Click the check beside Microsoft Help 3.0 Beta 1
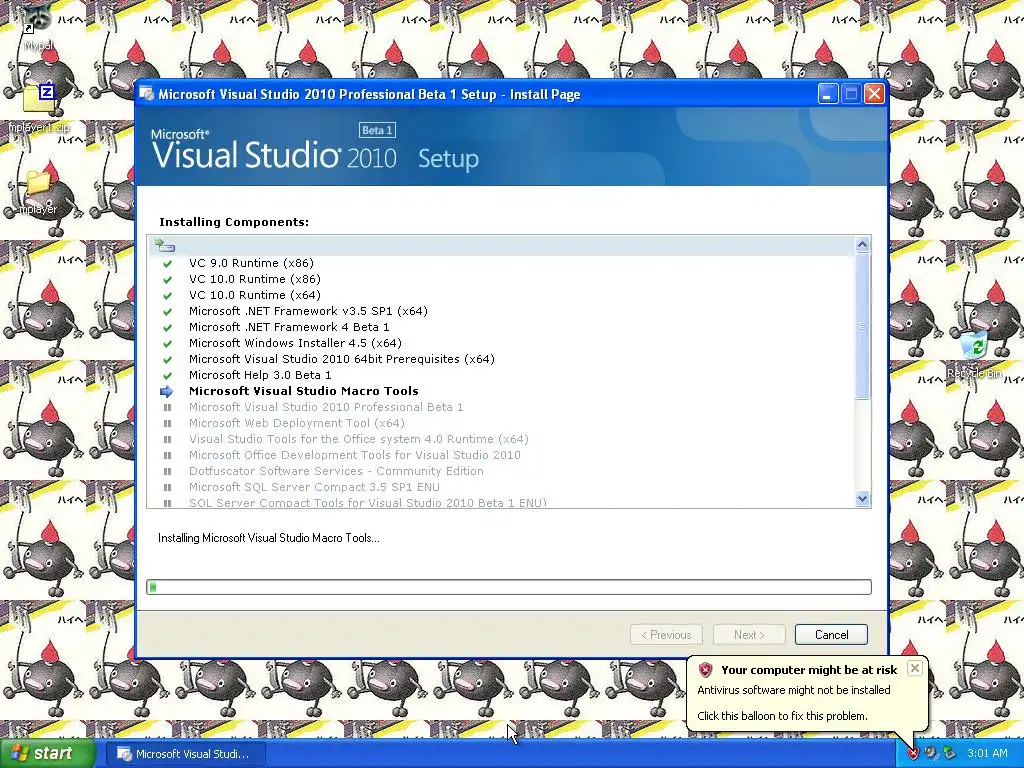Viewport: 1024px width, 768px height. 167,376
